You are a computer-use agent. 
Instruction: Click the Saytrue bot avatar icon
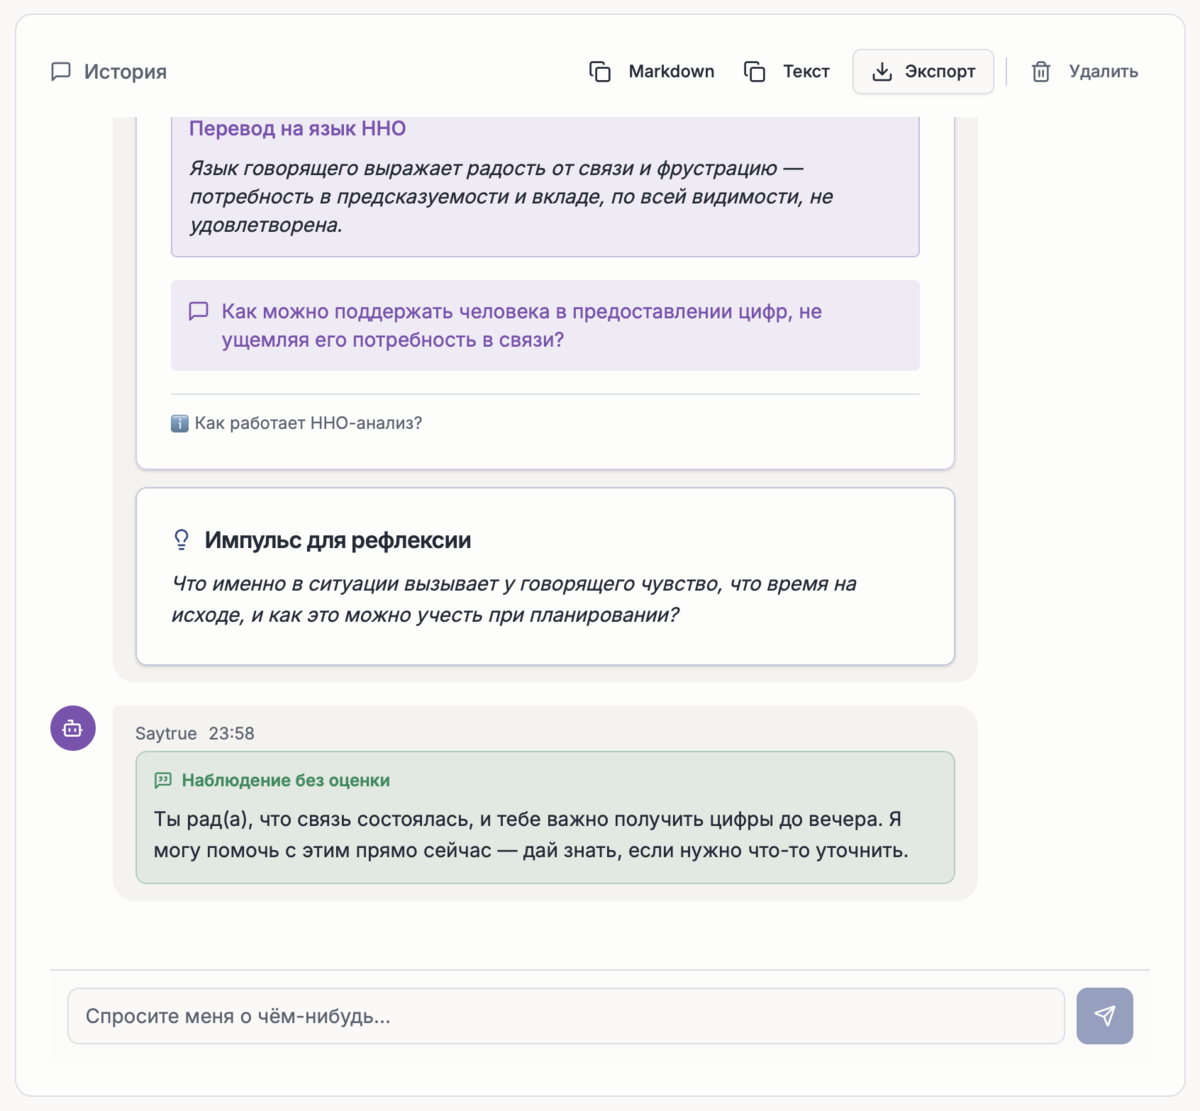(73, 728)
